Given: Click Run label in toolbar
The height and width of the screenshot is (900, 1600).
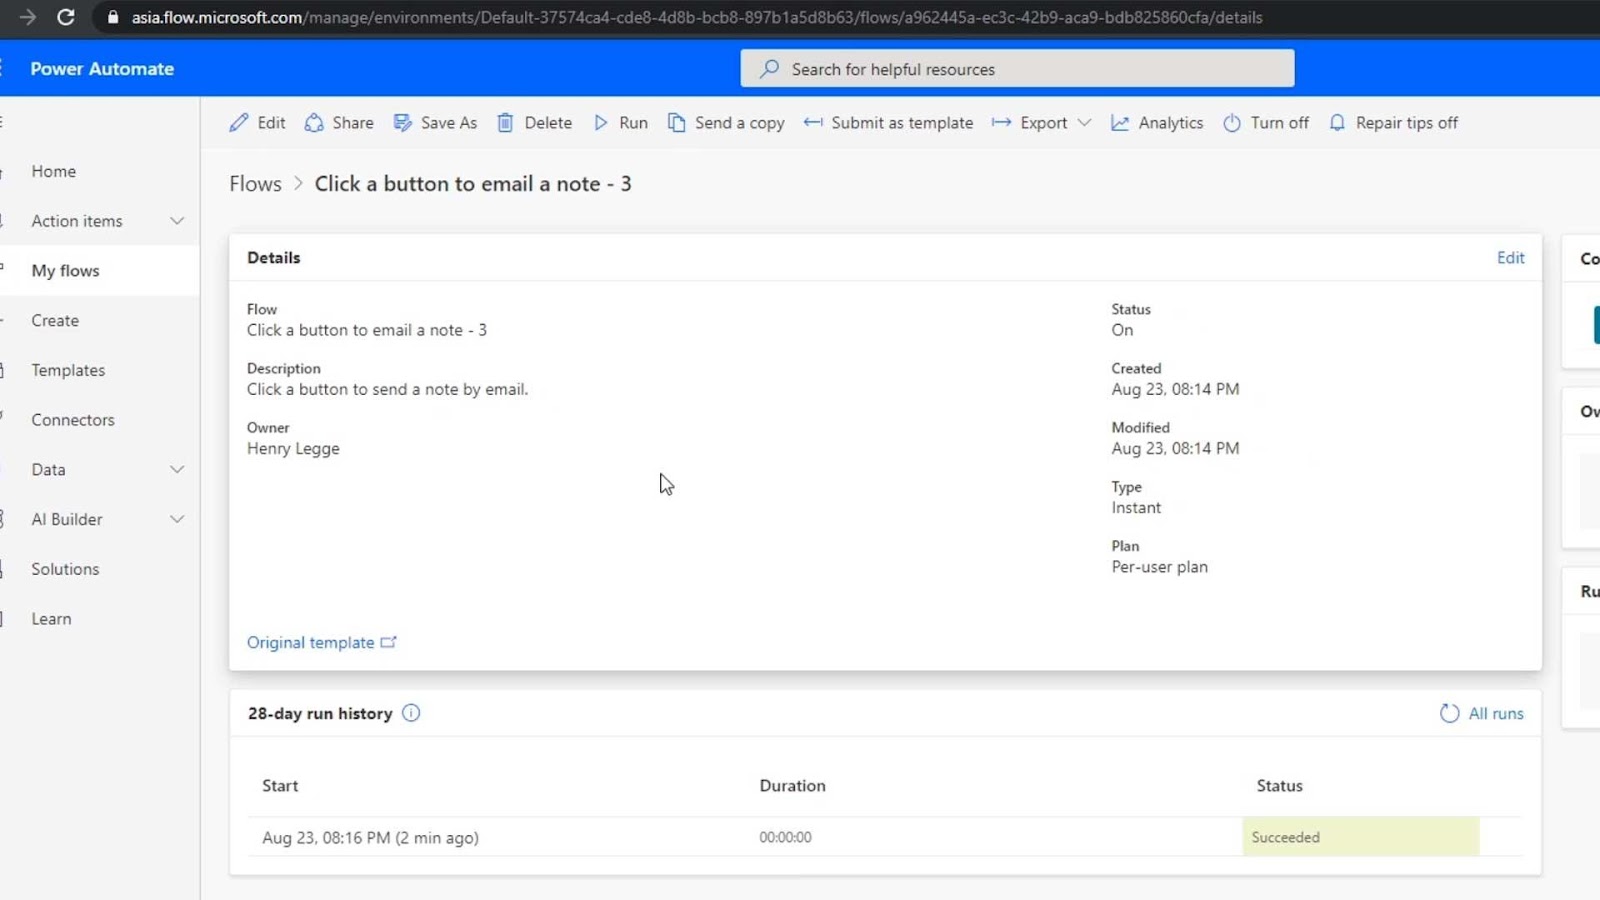Looking at the screenshot, I should click(x=633, y=123).
